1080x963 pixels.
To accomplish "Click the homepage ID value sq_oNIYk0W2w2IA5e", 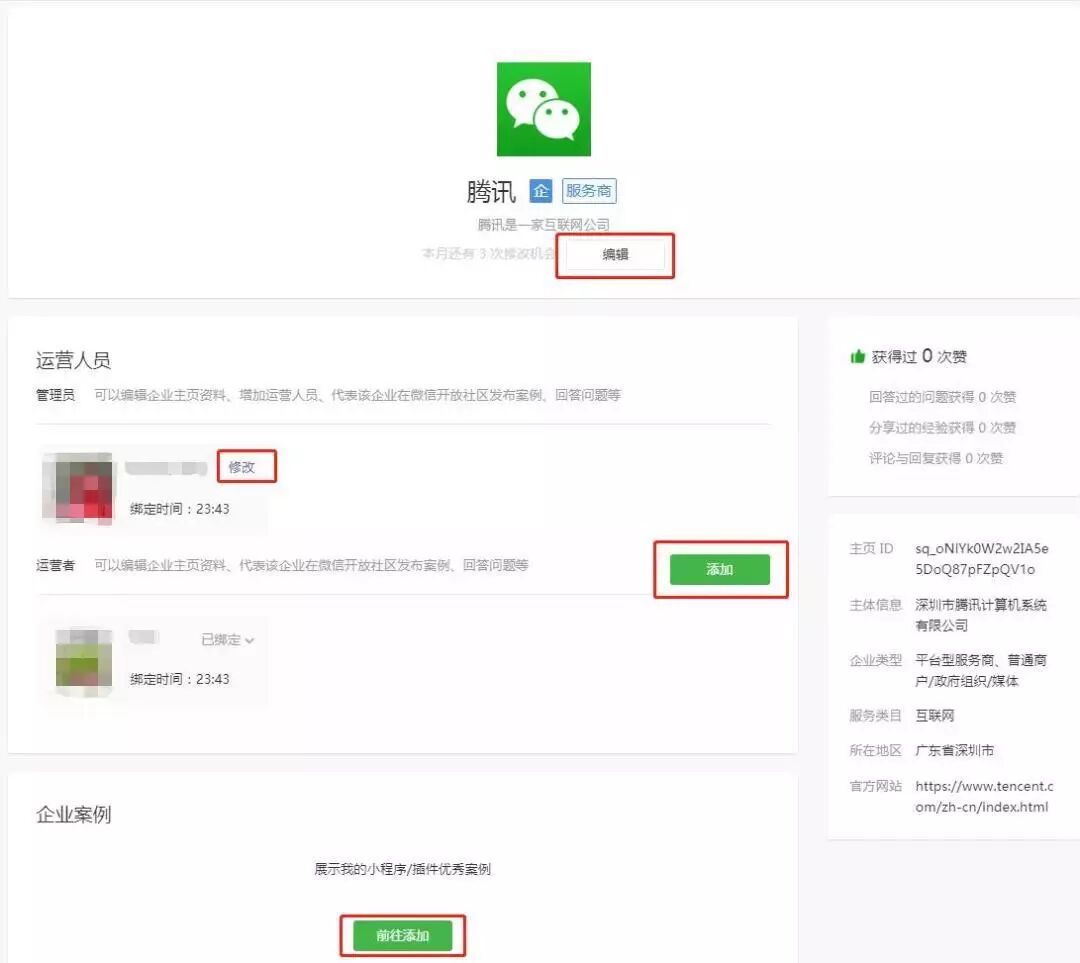I will (982, 559).
